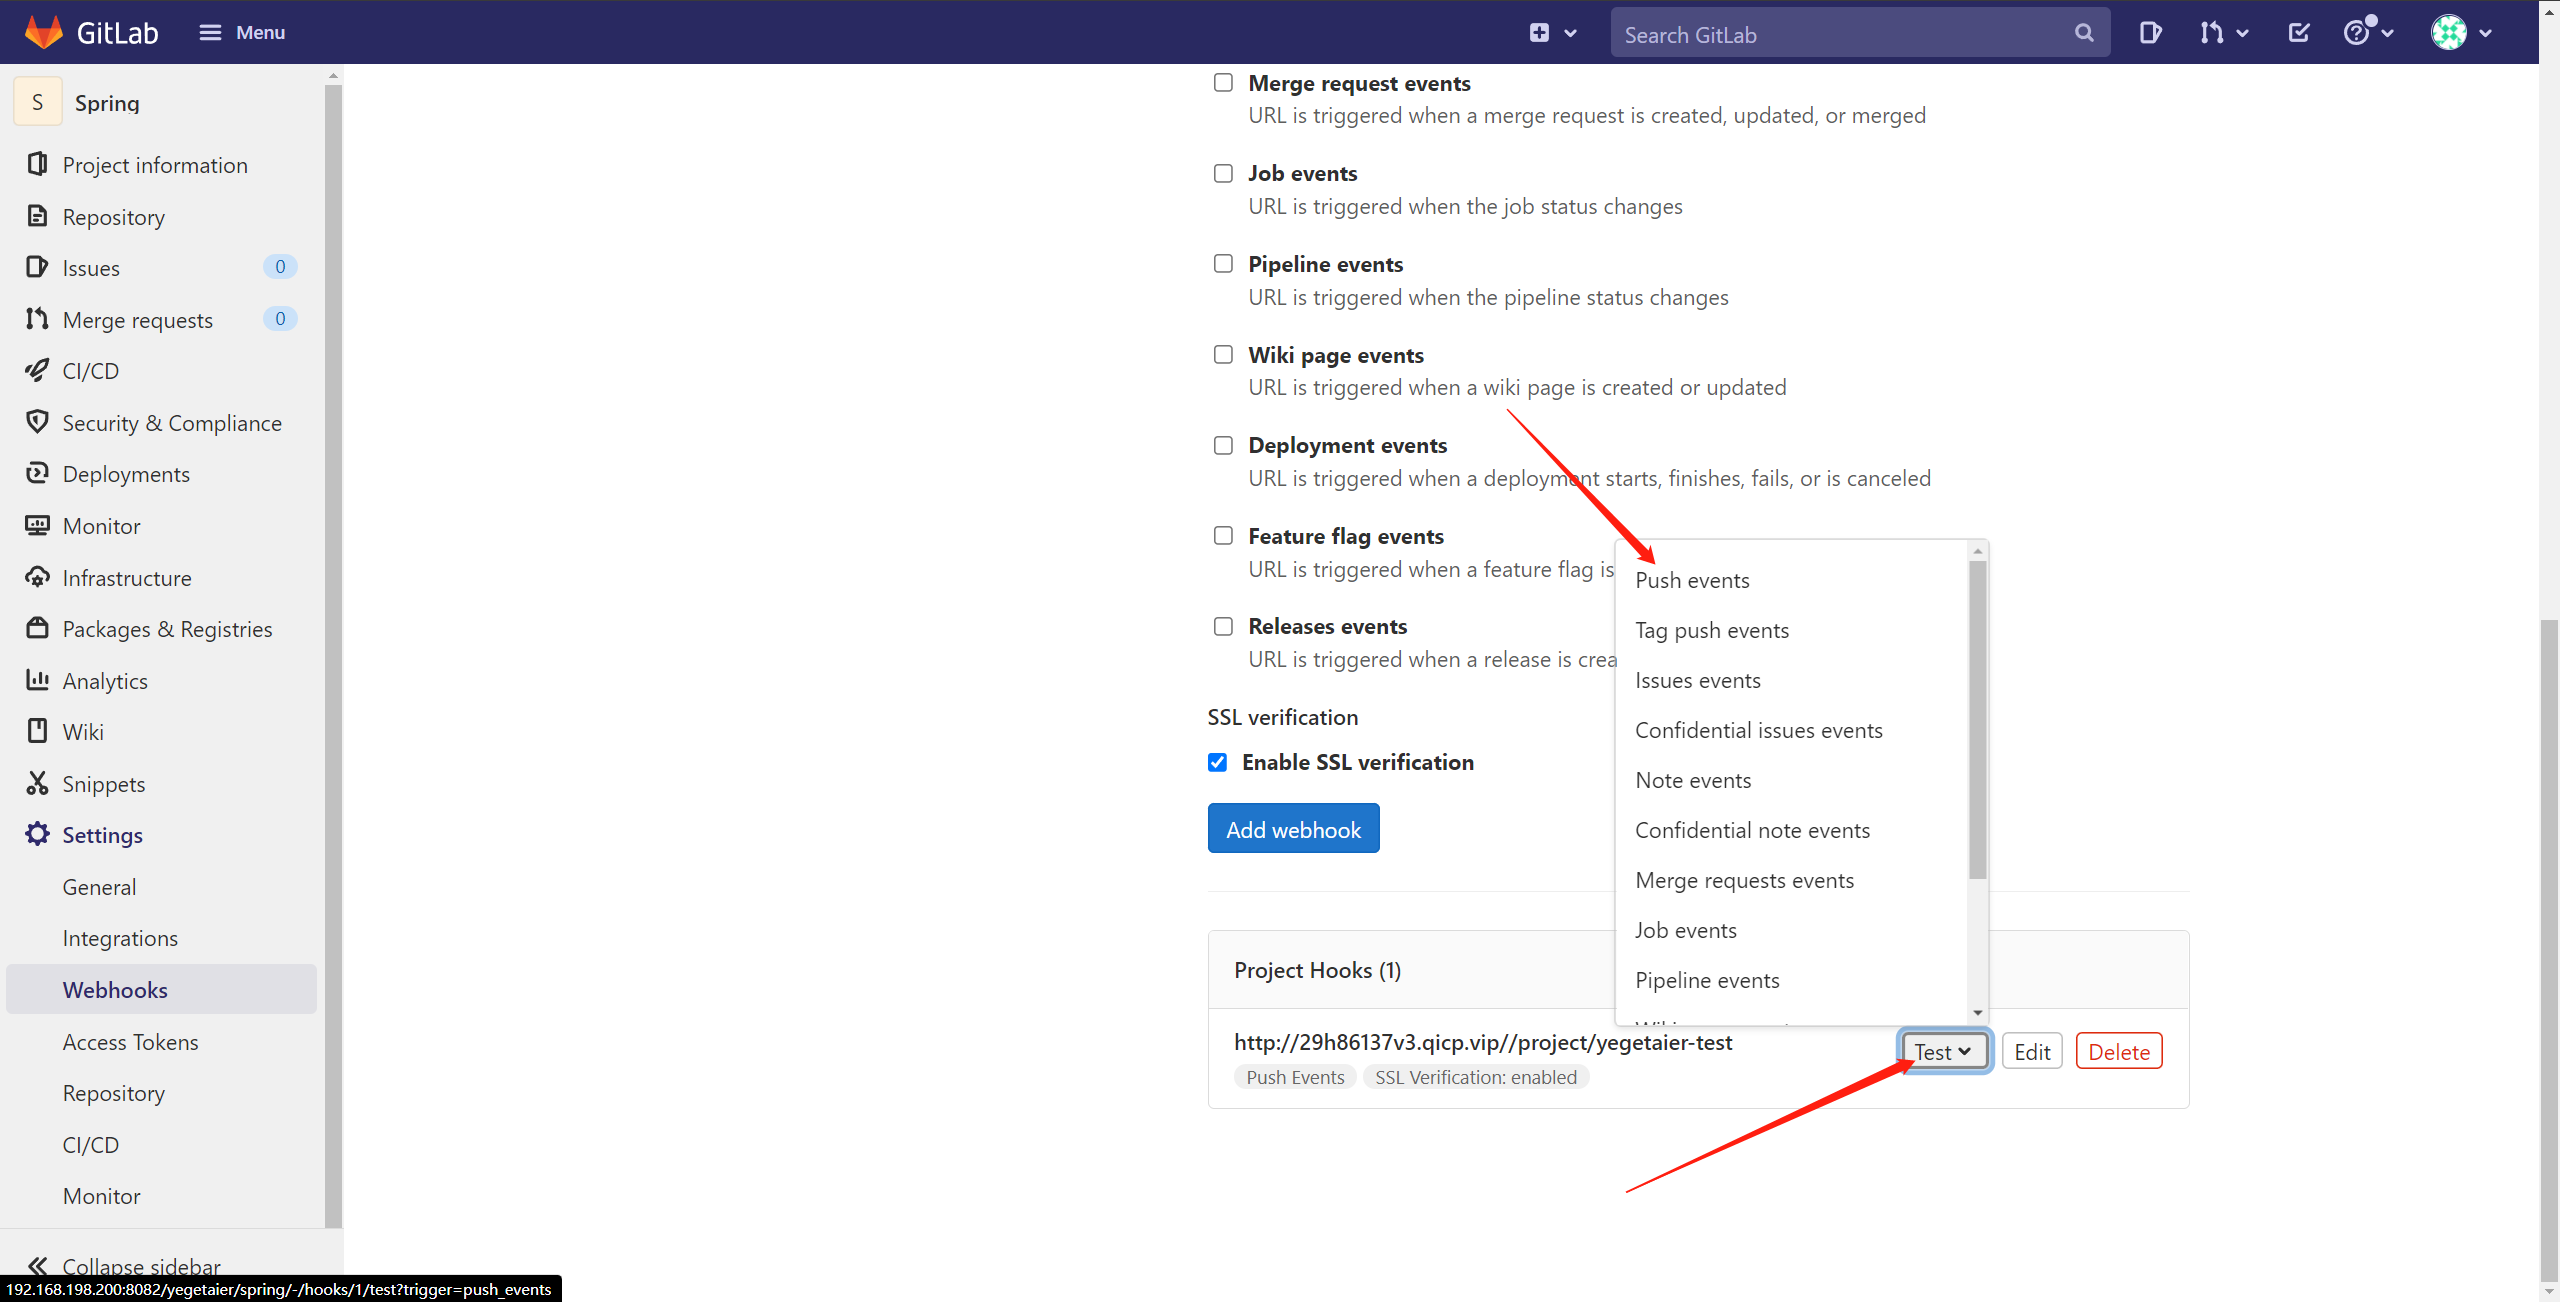
Task: Click the Add webhook button
Action: coord(1293,829)
